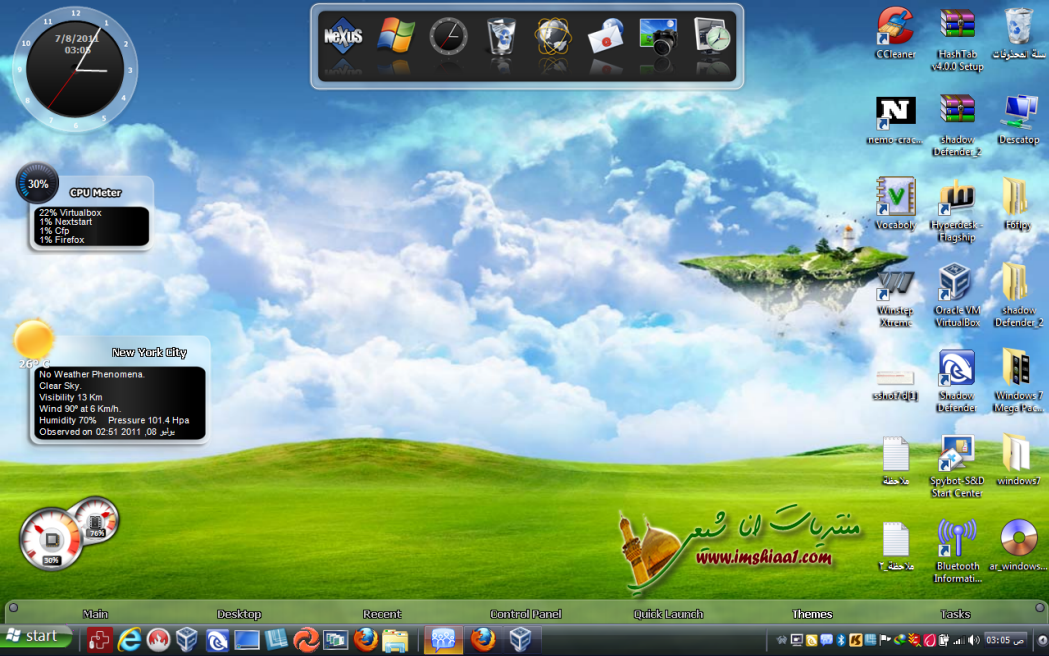Open the Tasks tab on the shelf
Viewport: 1049px width, 656px height.
pos(955,614)
